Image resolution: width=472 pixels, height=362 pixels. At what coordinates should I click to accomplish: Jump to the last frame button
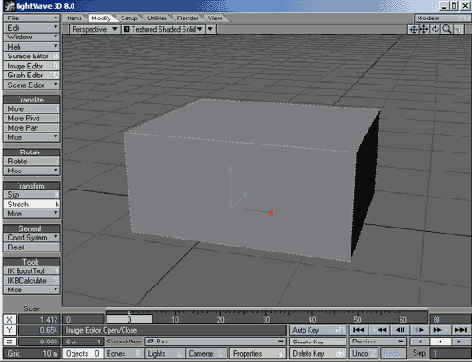[x=461, y=330]
